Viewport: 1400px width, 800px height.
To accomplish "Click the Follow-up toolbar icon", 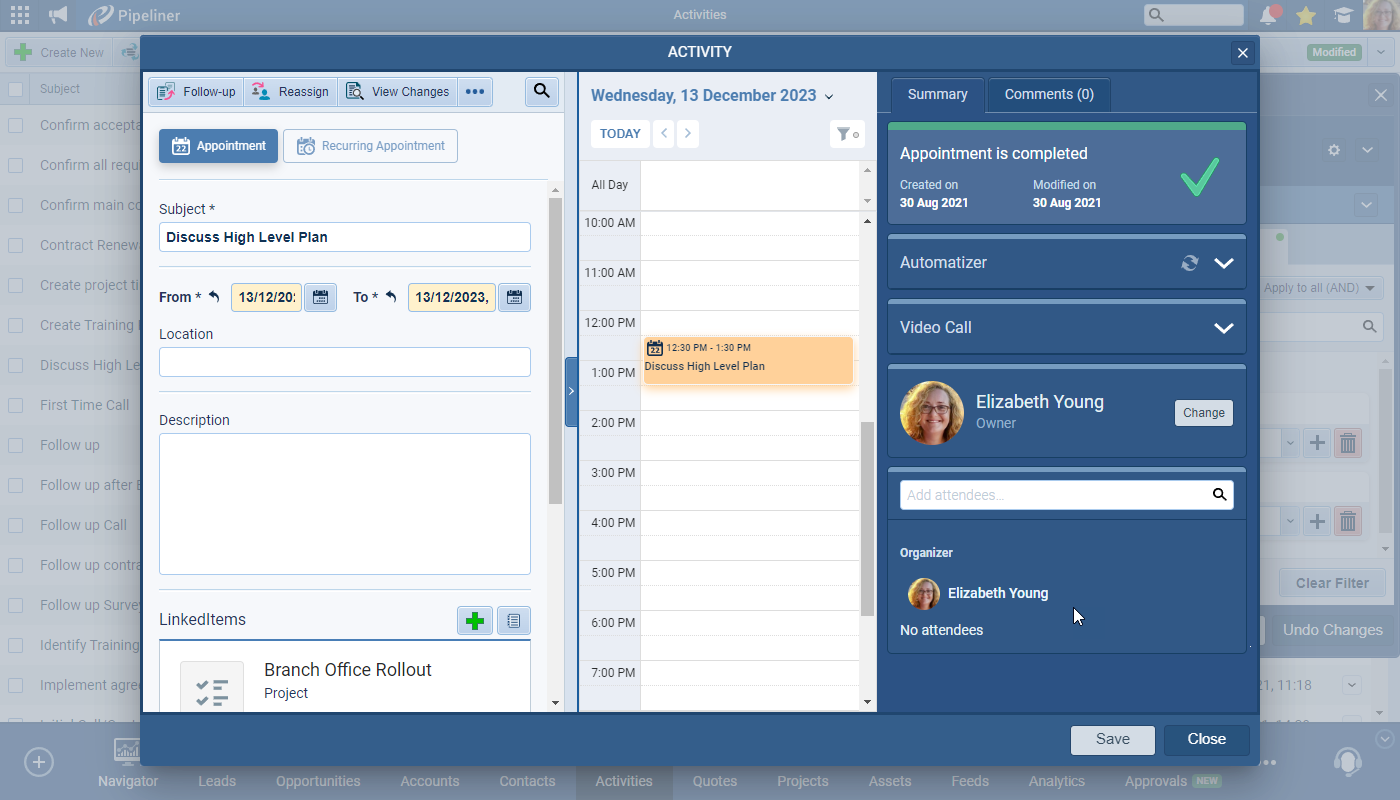I will pyautogui.click(x=196, y=92).
